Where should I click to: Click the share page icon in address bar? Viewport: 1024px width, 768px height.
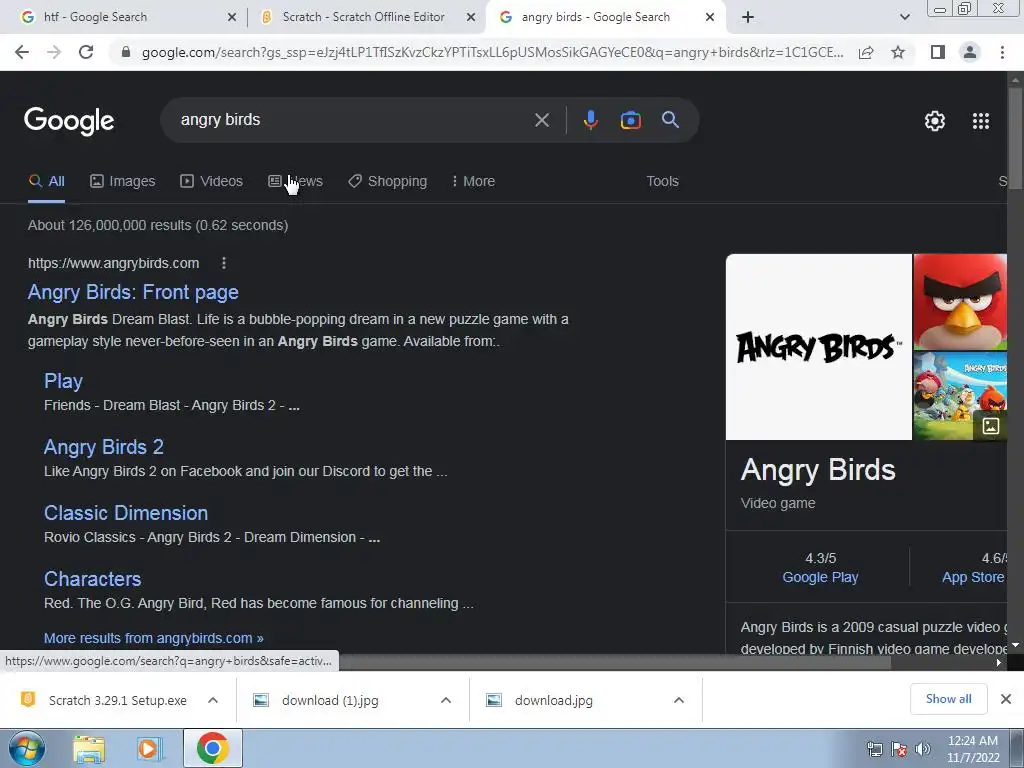point(866,52)
